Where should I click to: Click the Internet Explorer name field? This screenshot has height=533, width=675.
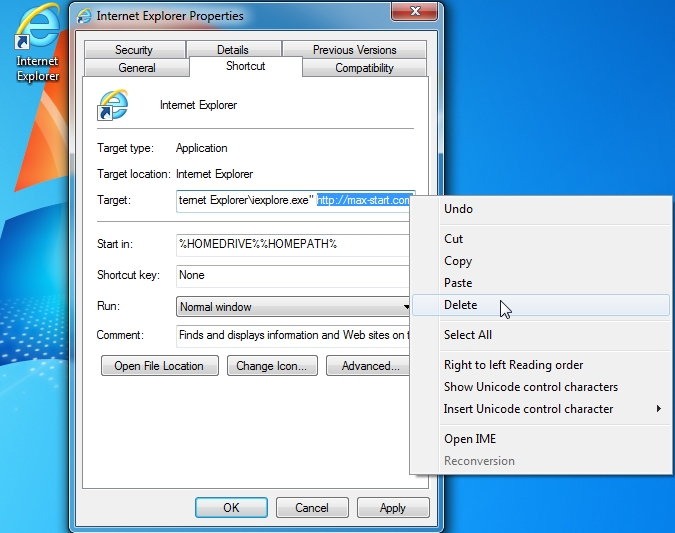point(198,105)
